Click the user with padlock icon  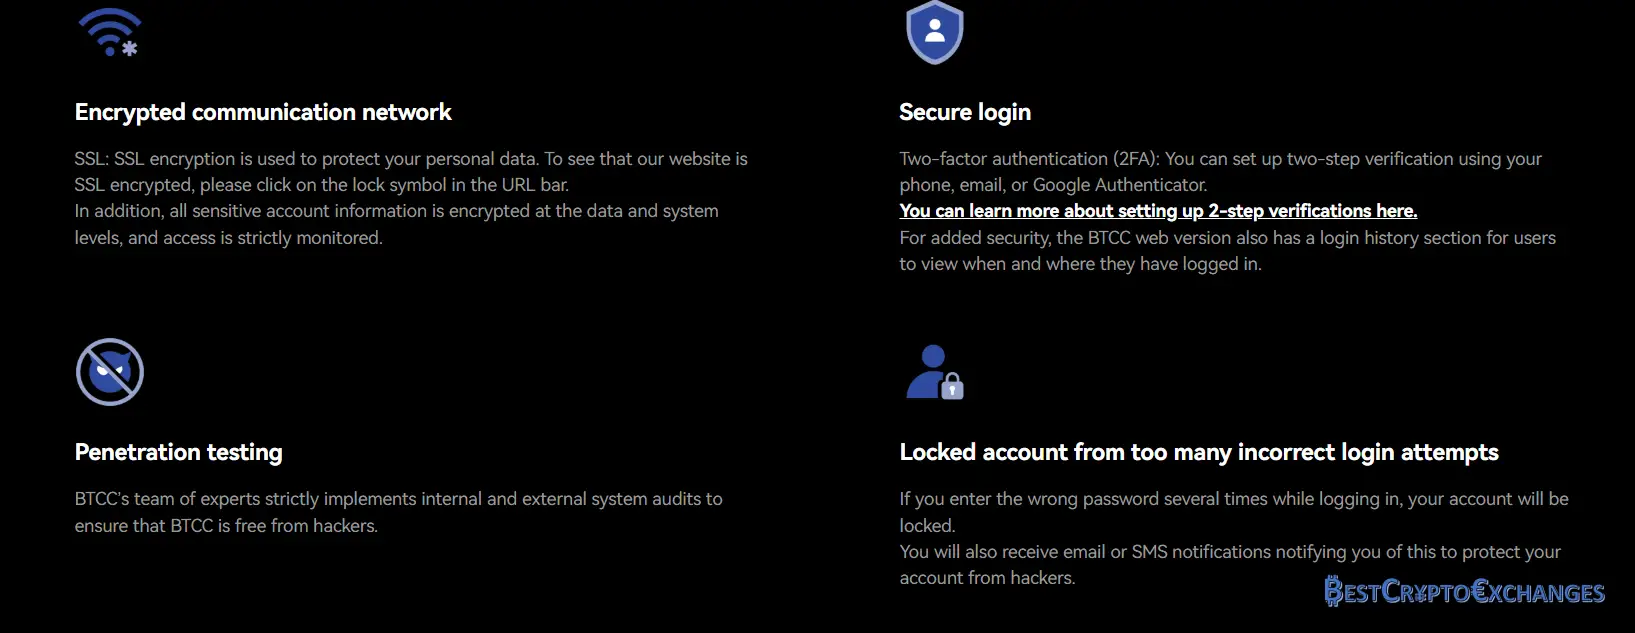point(934,372)
